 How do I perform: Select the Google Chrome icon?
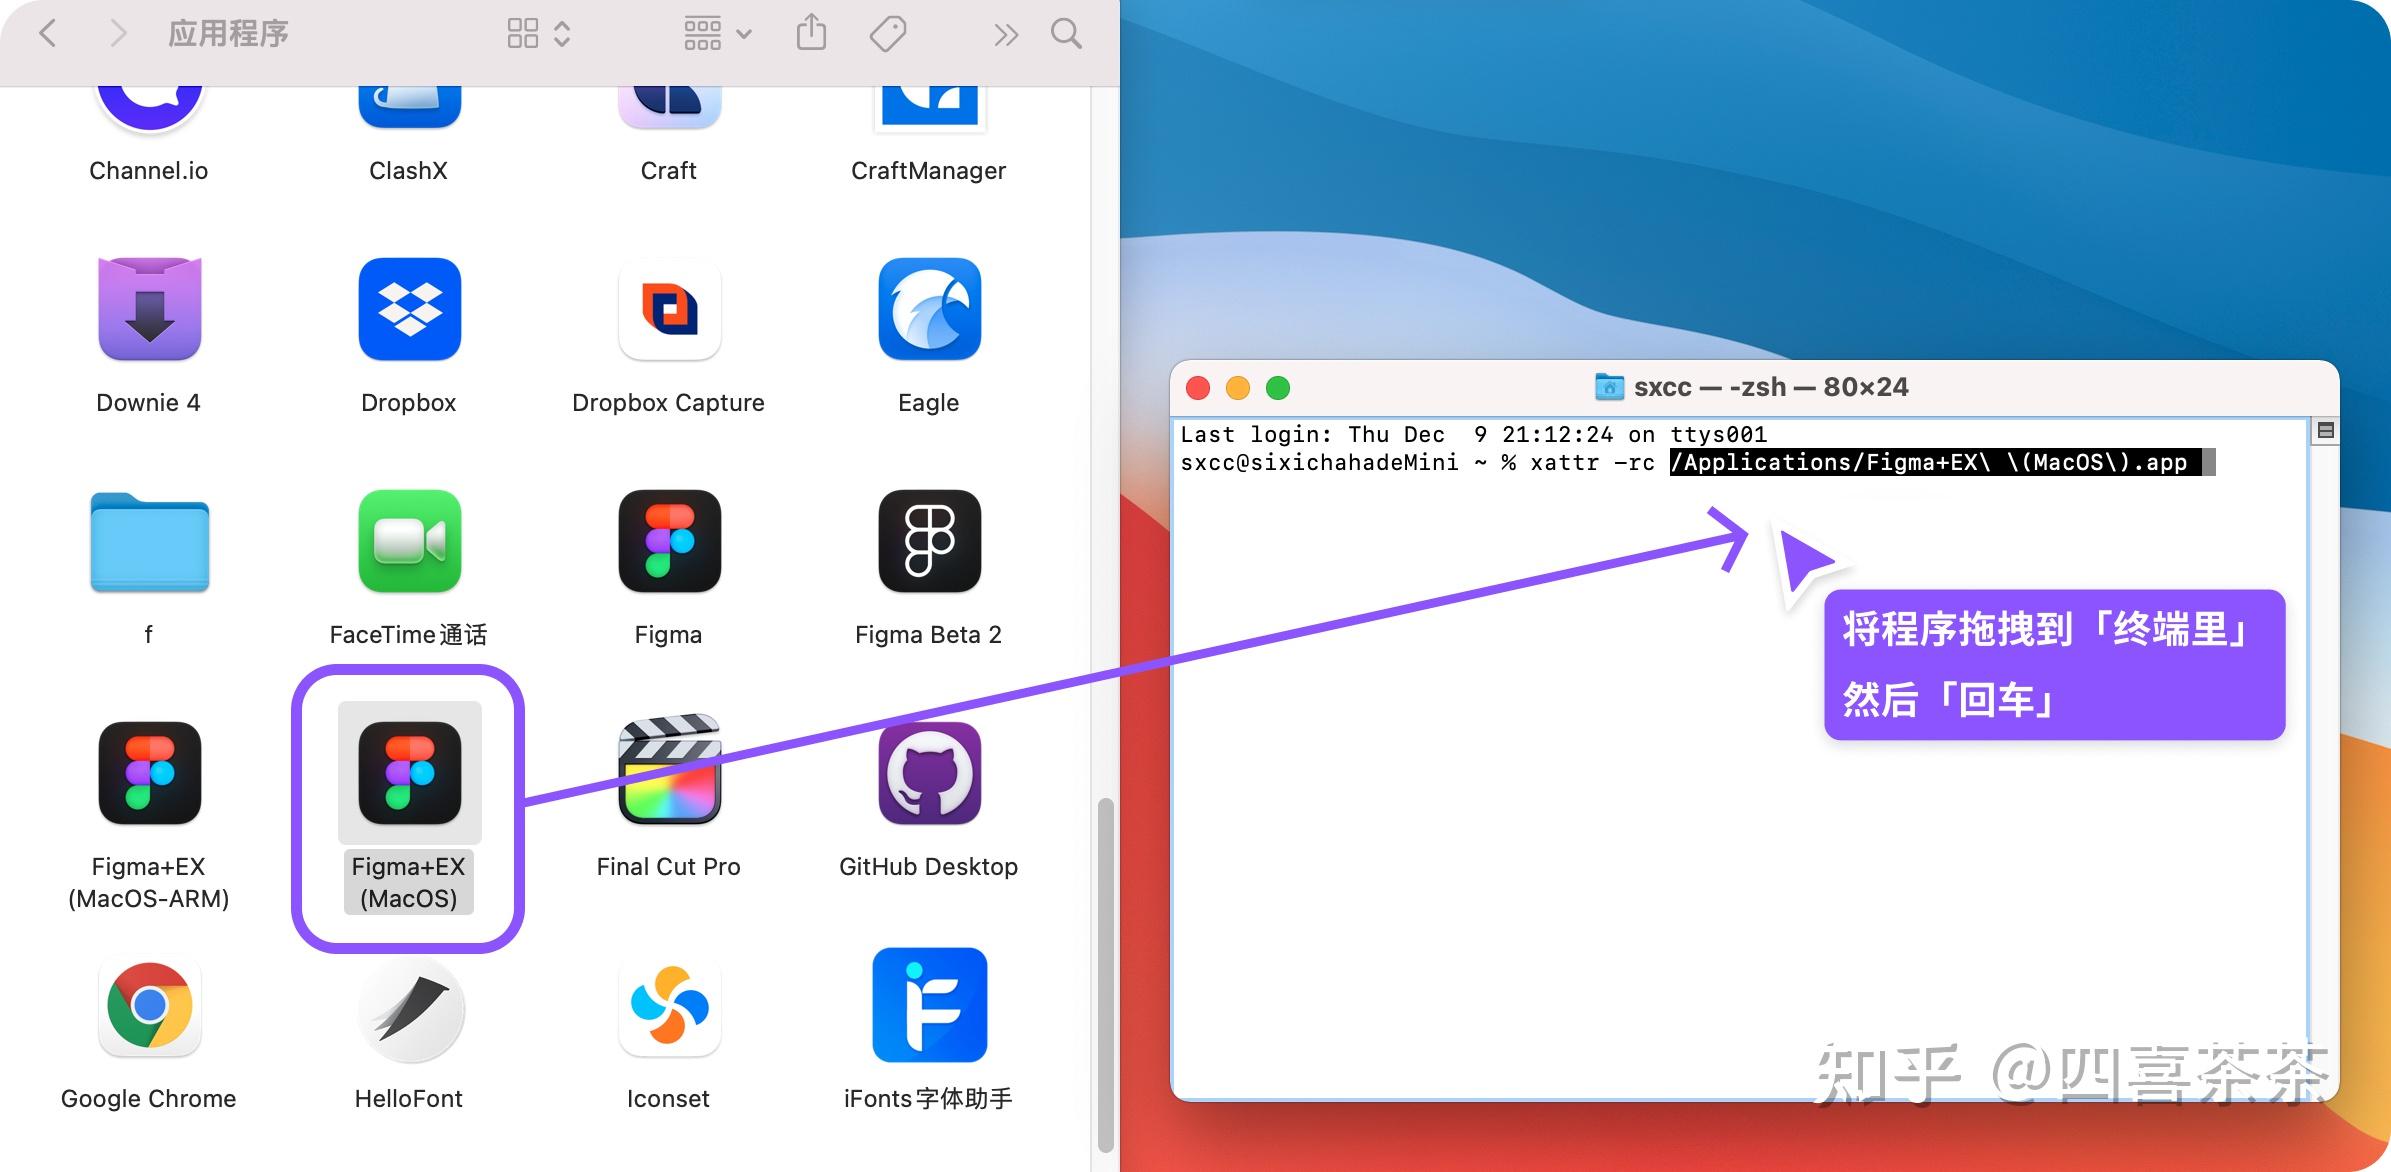coord(149,1005)
